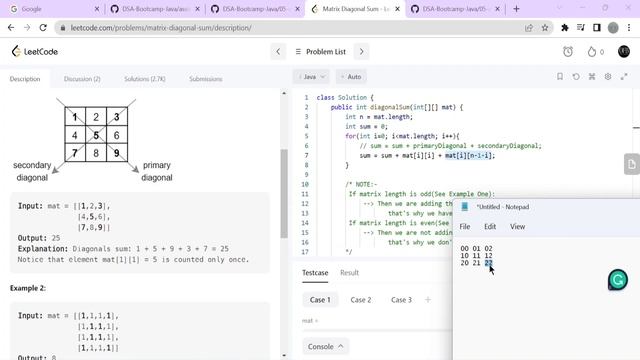
Task: Open the editor settings gear
Action: [x=608, y=76]
